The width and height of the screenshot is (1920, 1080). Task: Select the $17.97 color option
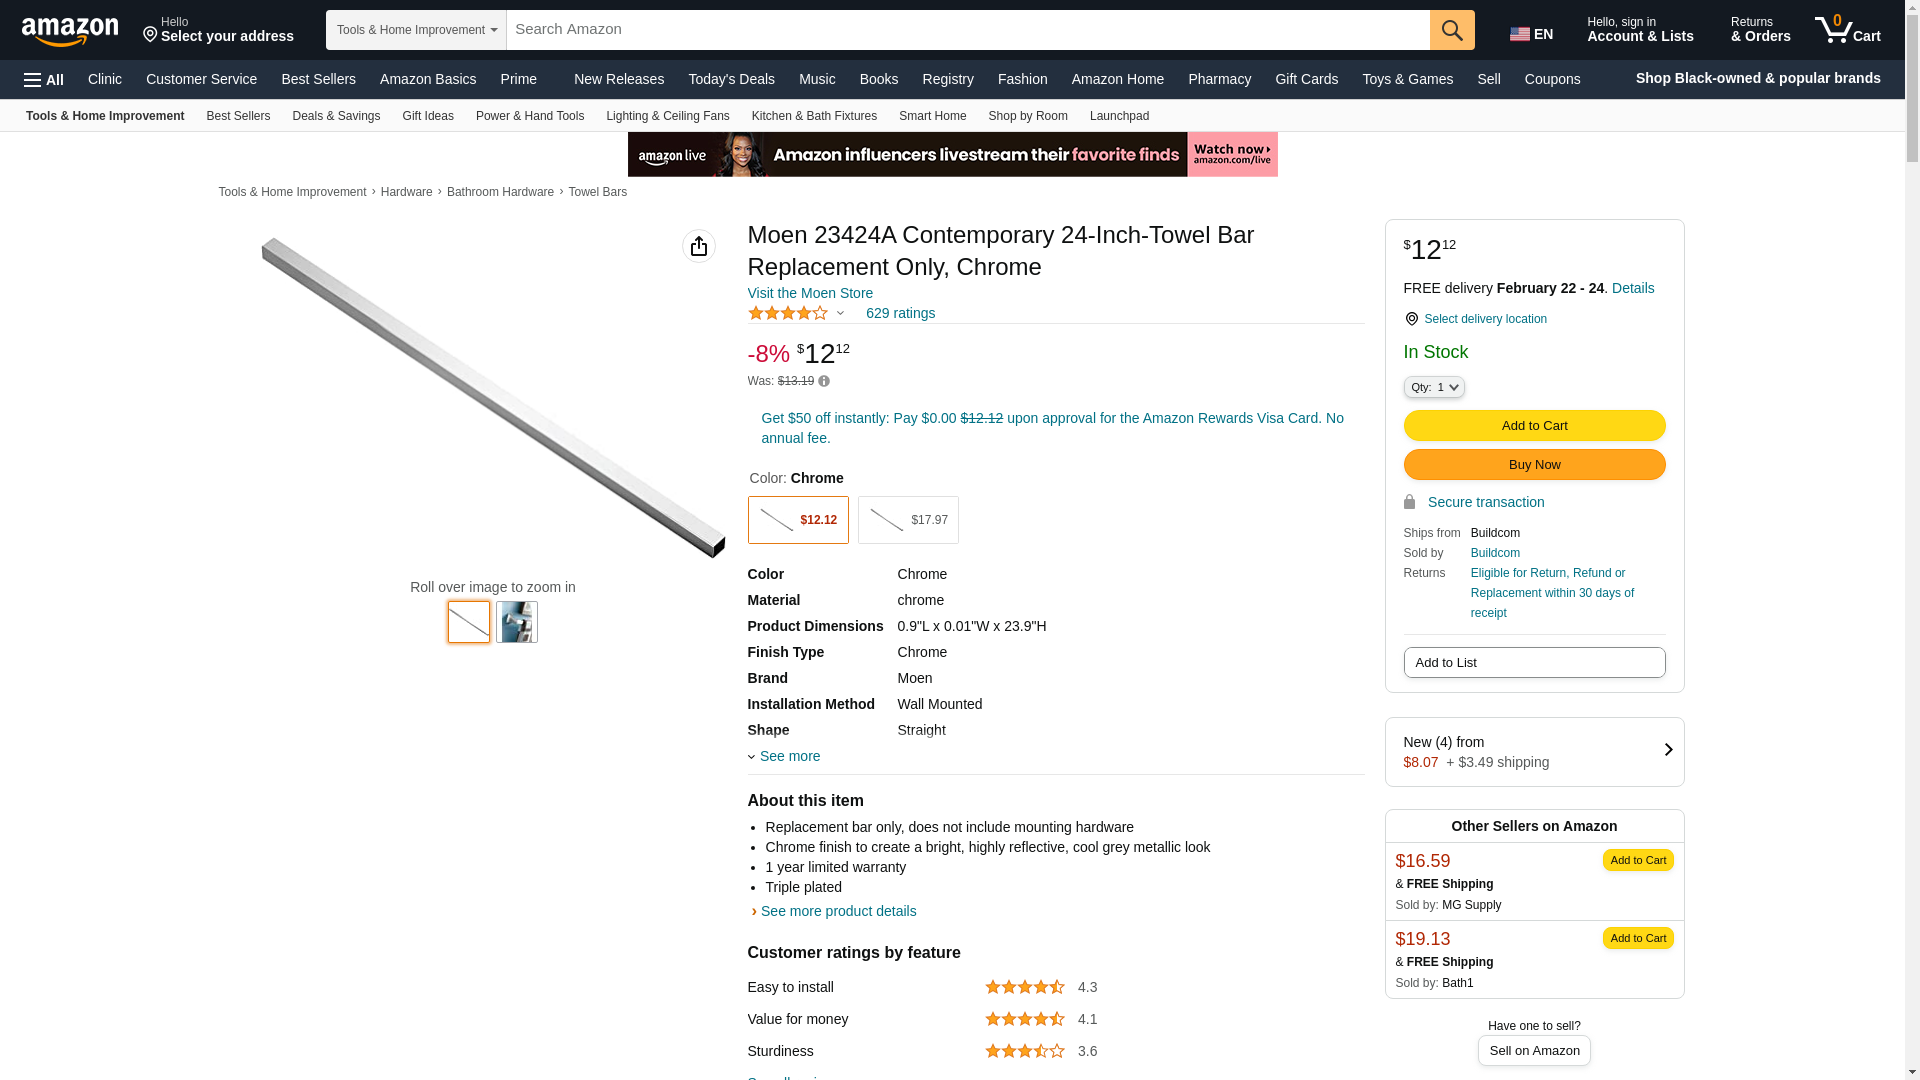tap(908, 520)
